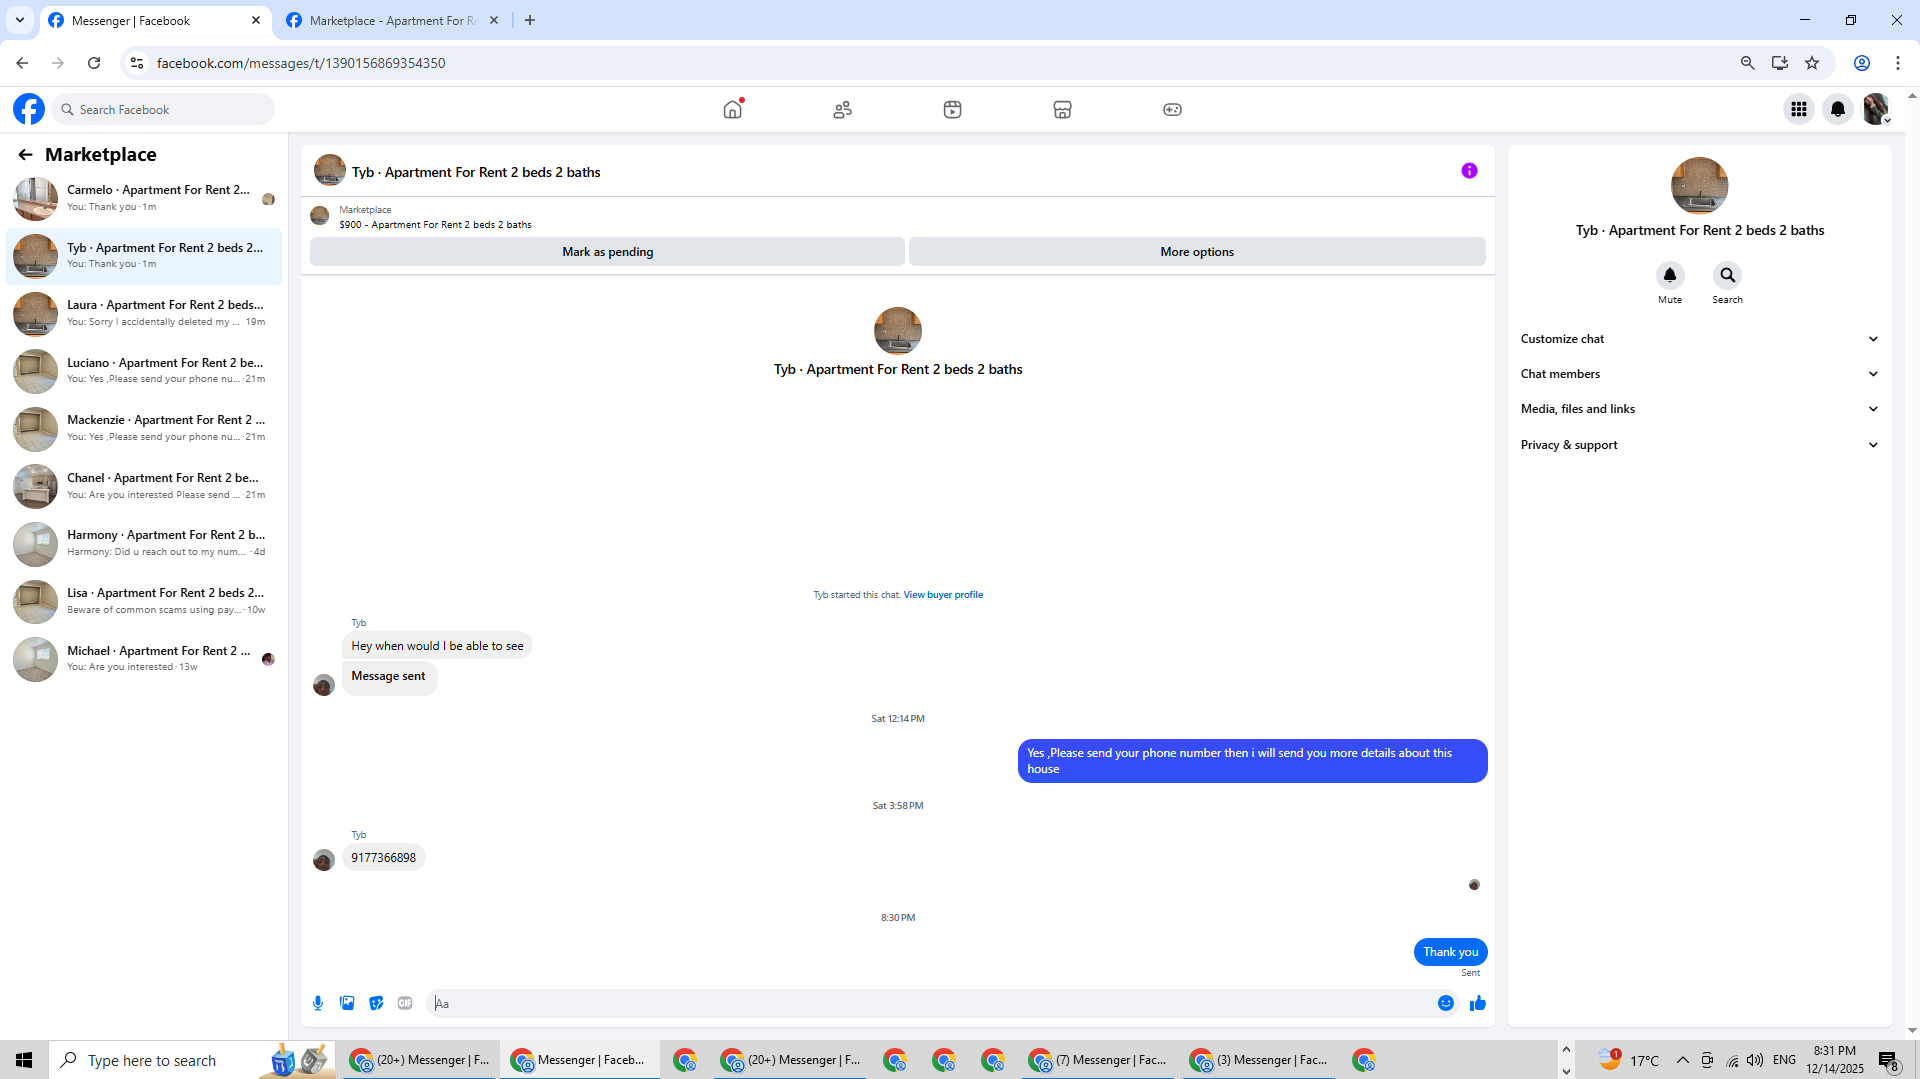Click Tyb's phone number message

tap(383, 858)
